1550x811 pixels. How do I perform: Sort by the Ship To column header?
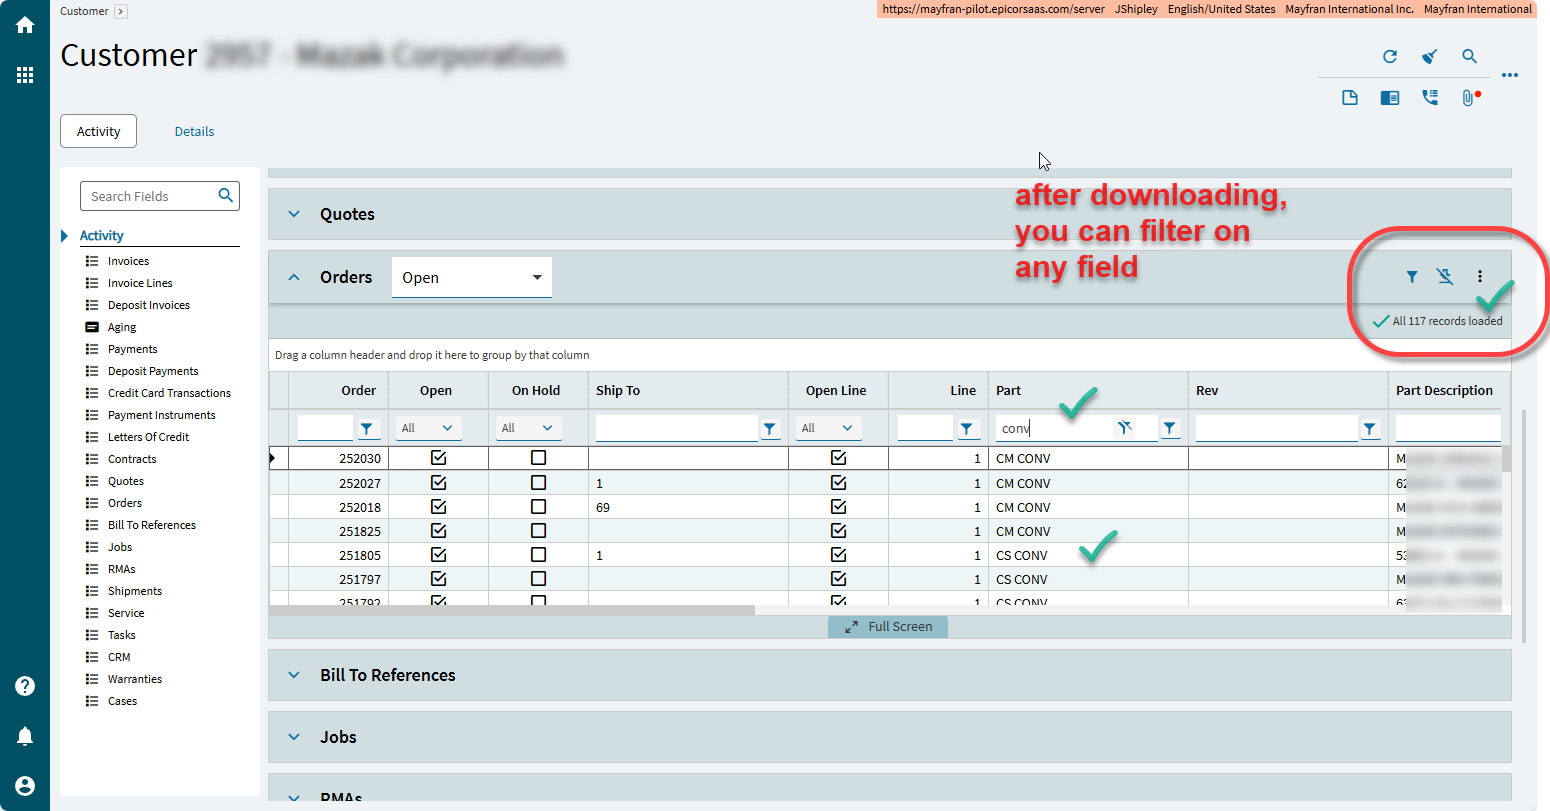618,391
